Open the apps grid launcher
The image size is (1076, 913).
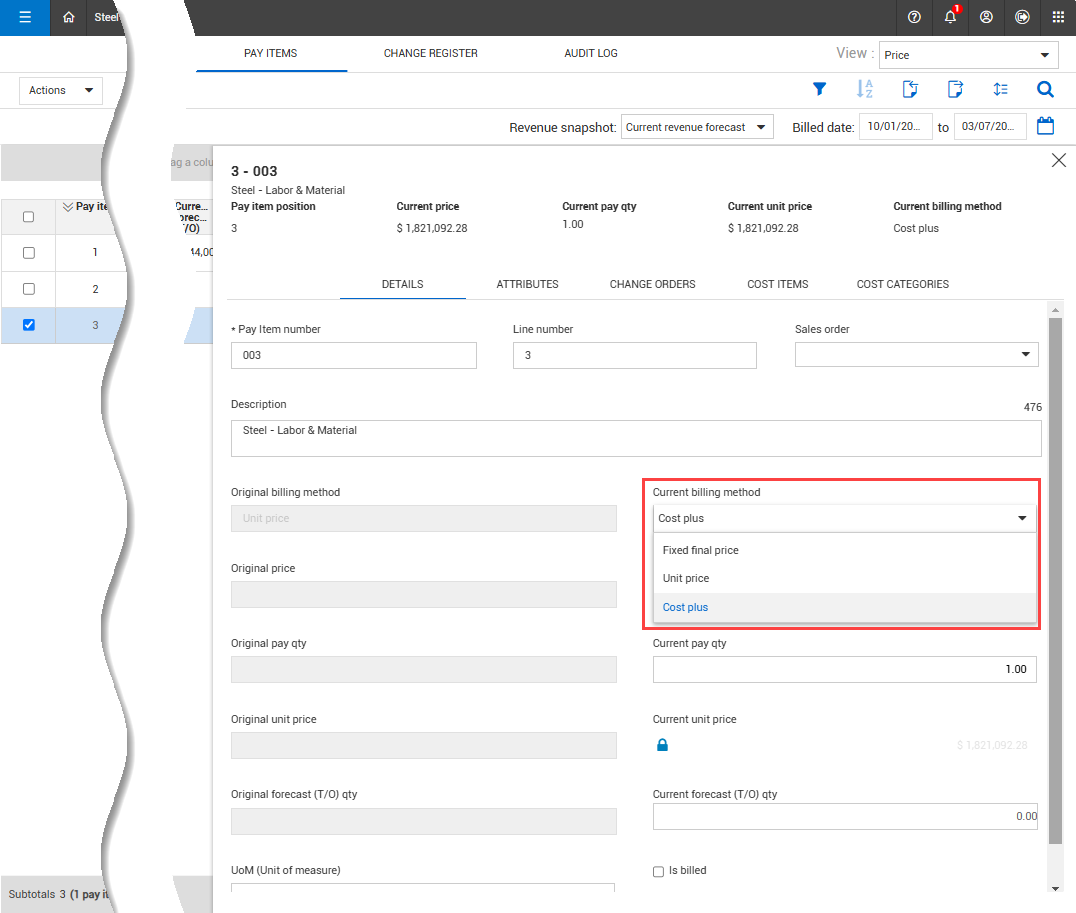(1058, 17)
